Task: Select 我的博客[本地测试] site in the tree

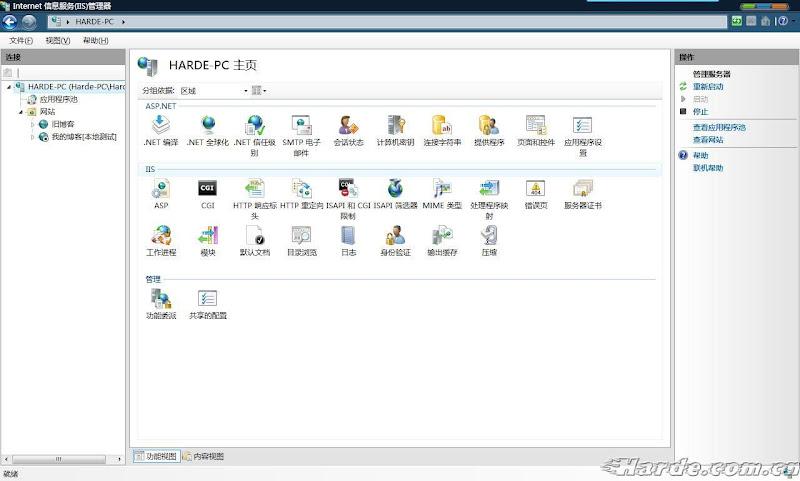Action: pyautogui.click(x=84, y=137)
